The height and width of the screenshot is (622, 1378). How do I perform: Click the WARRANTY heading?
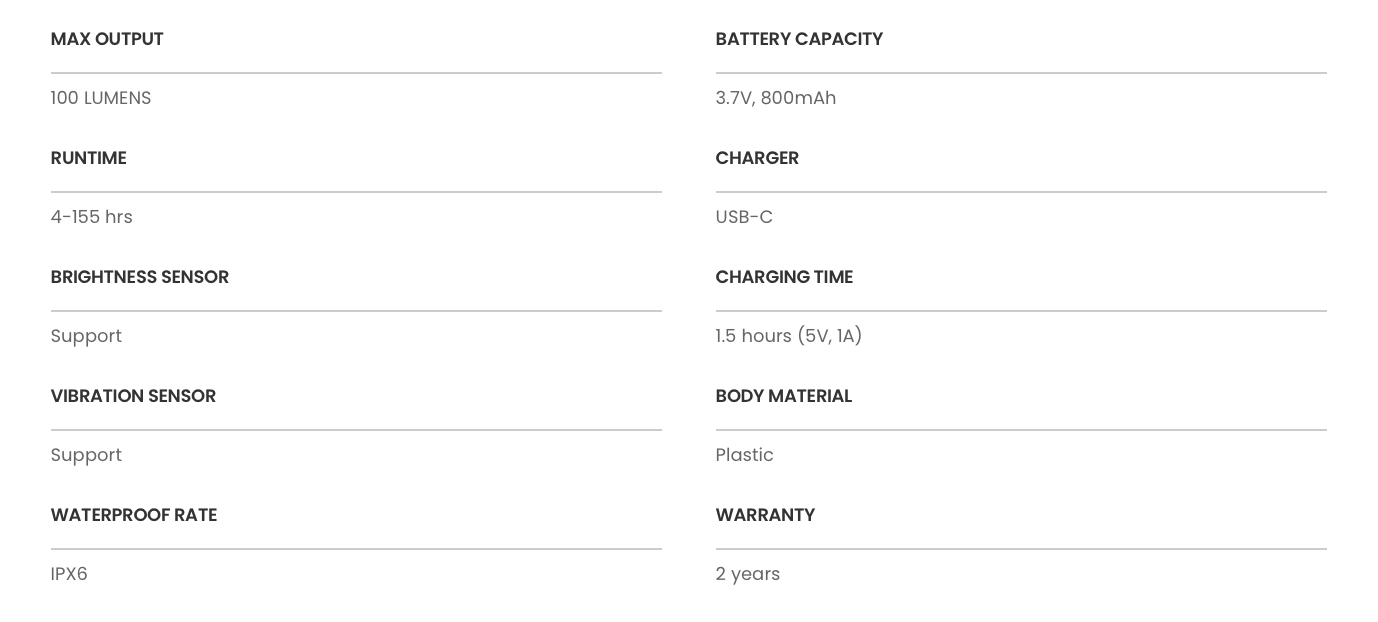(x=765, y=515)
